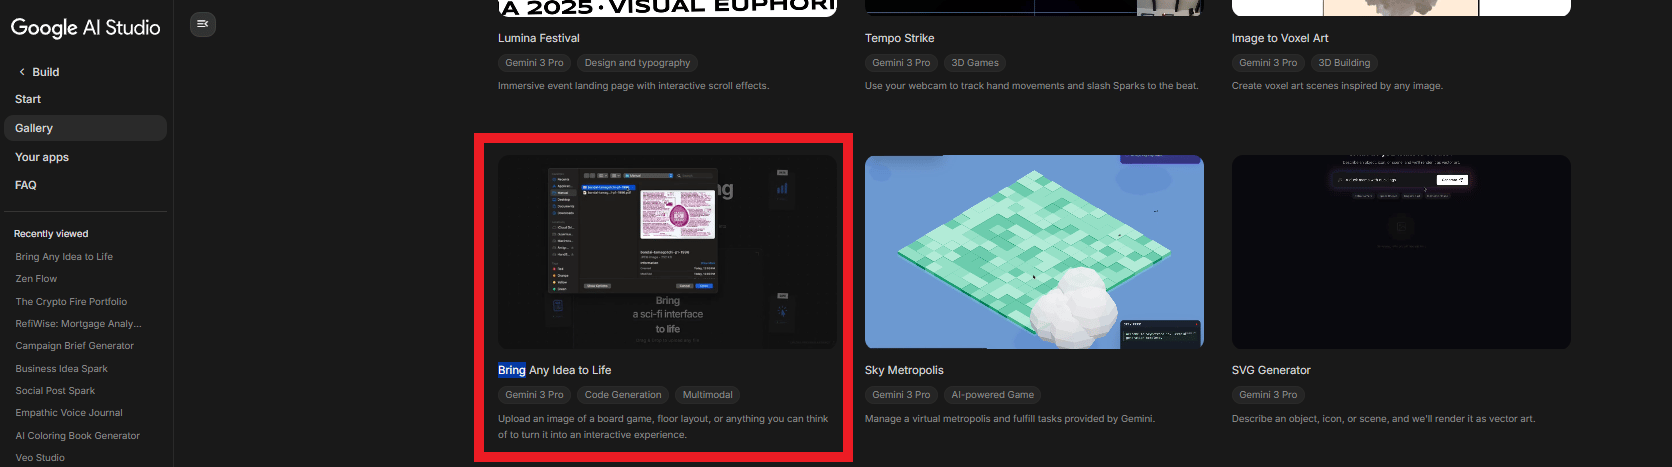The image size is (1672, 467).
Task: Click the Image to Voxel Art title
Action: coord(1280,38)
